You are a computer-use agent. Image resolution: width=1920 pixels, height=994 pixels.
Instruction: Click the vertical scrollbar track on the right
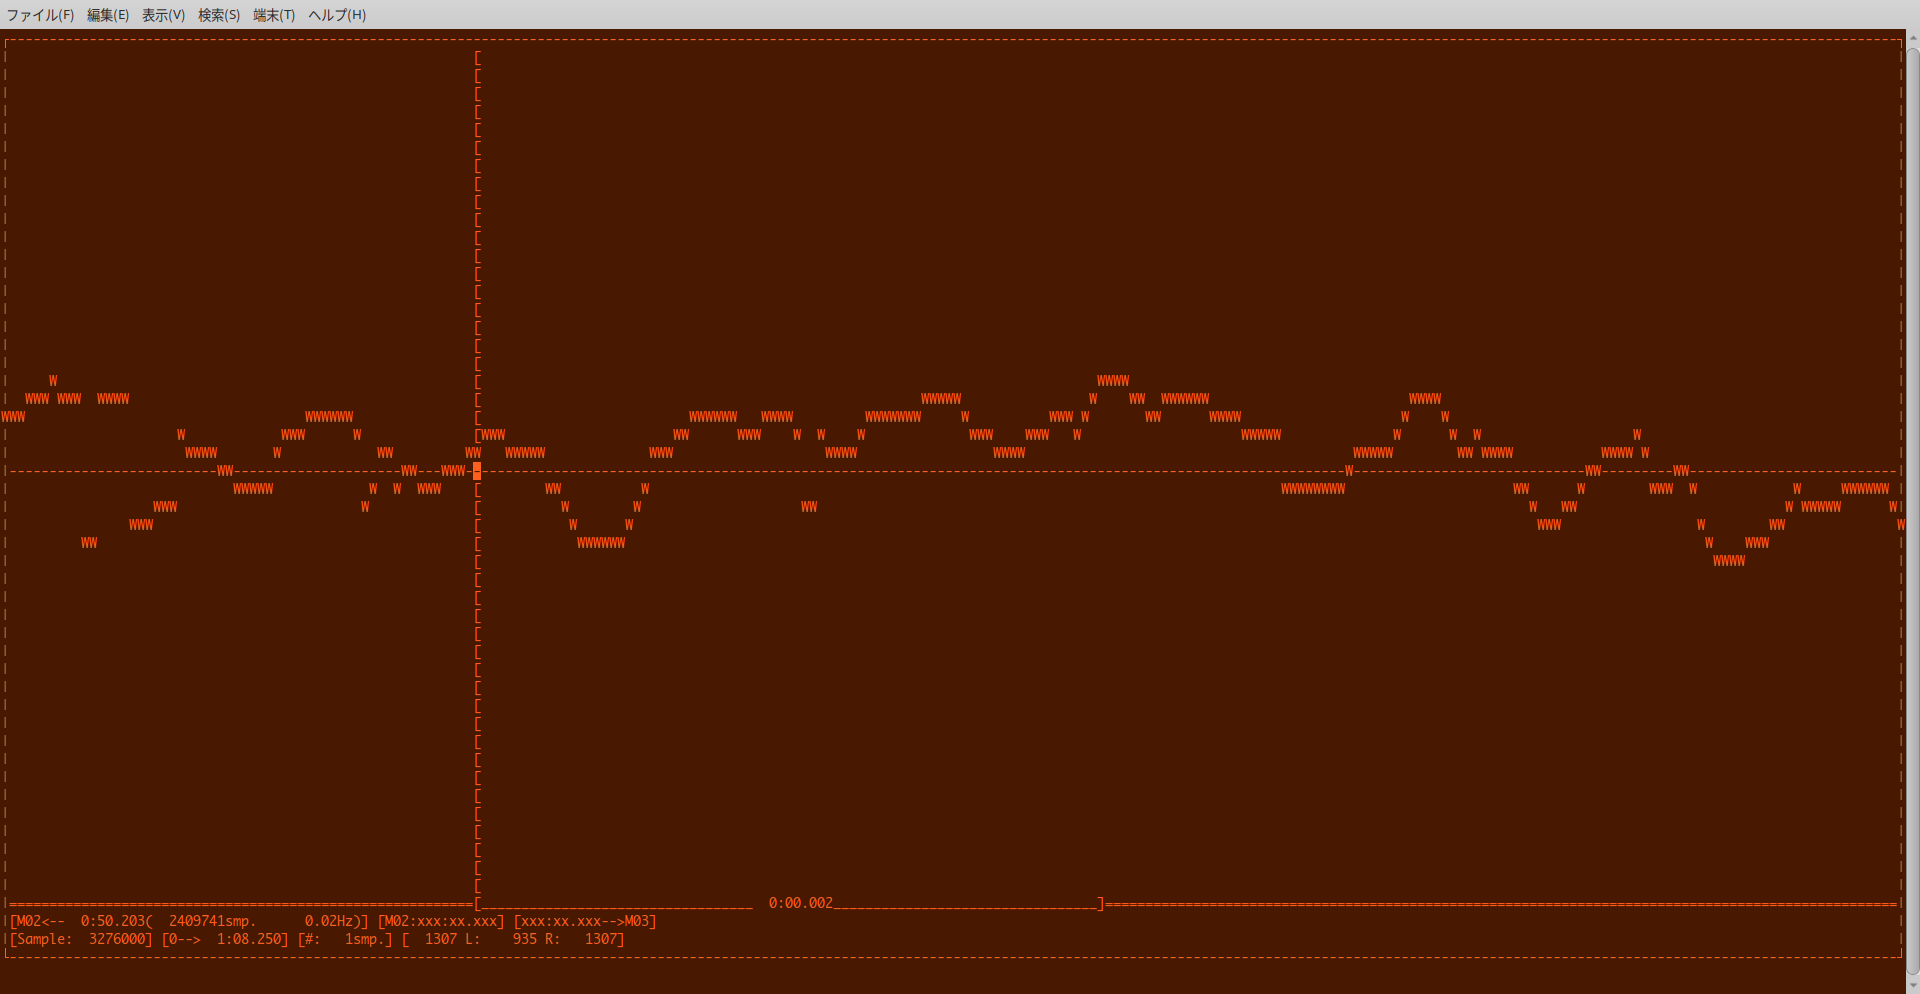(1913, 500)
